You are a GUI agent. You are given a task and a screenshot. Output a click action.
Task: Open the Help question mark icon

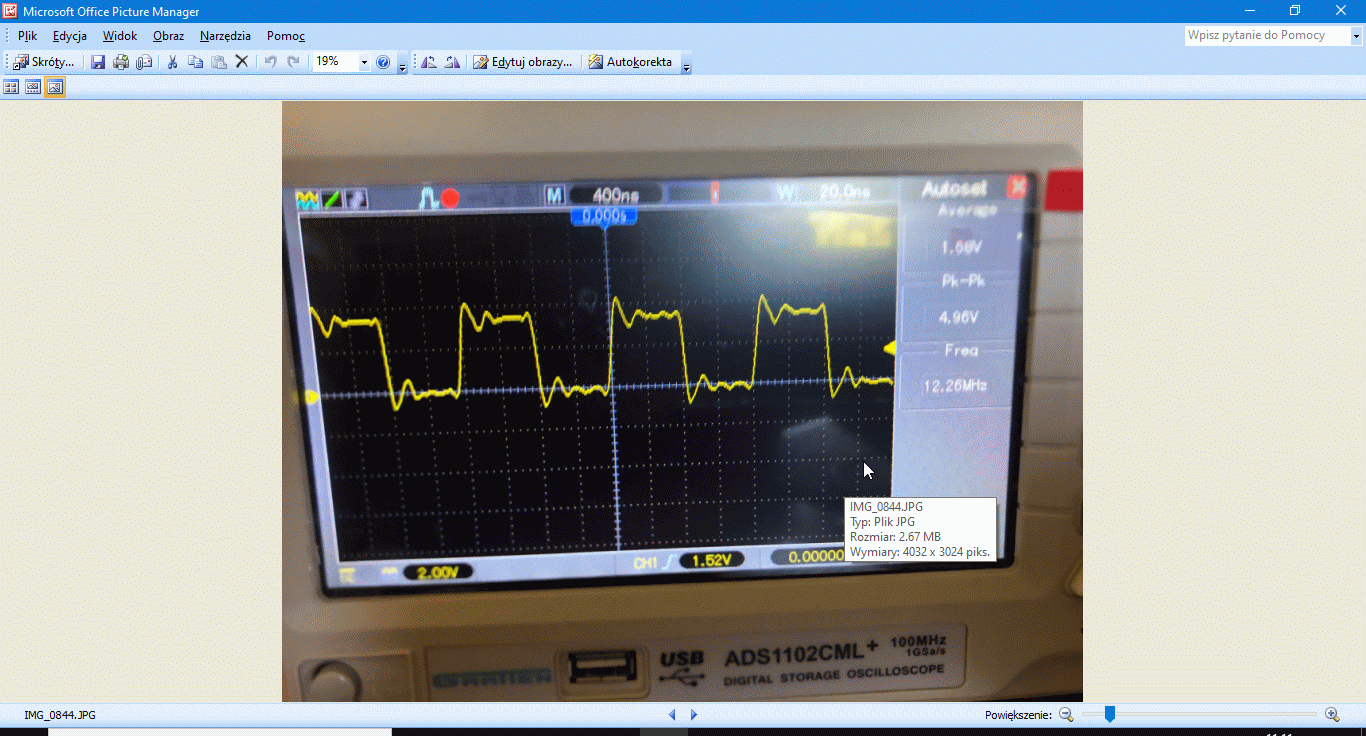383,62
